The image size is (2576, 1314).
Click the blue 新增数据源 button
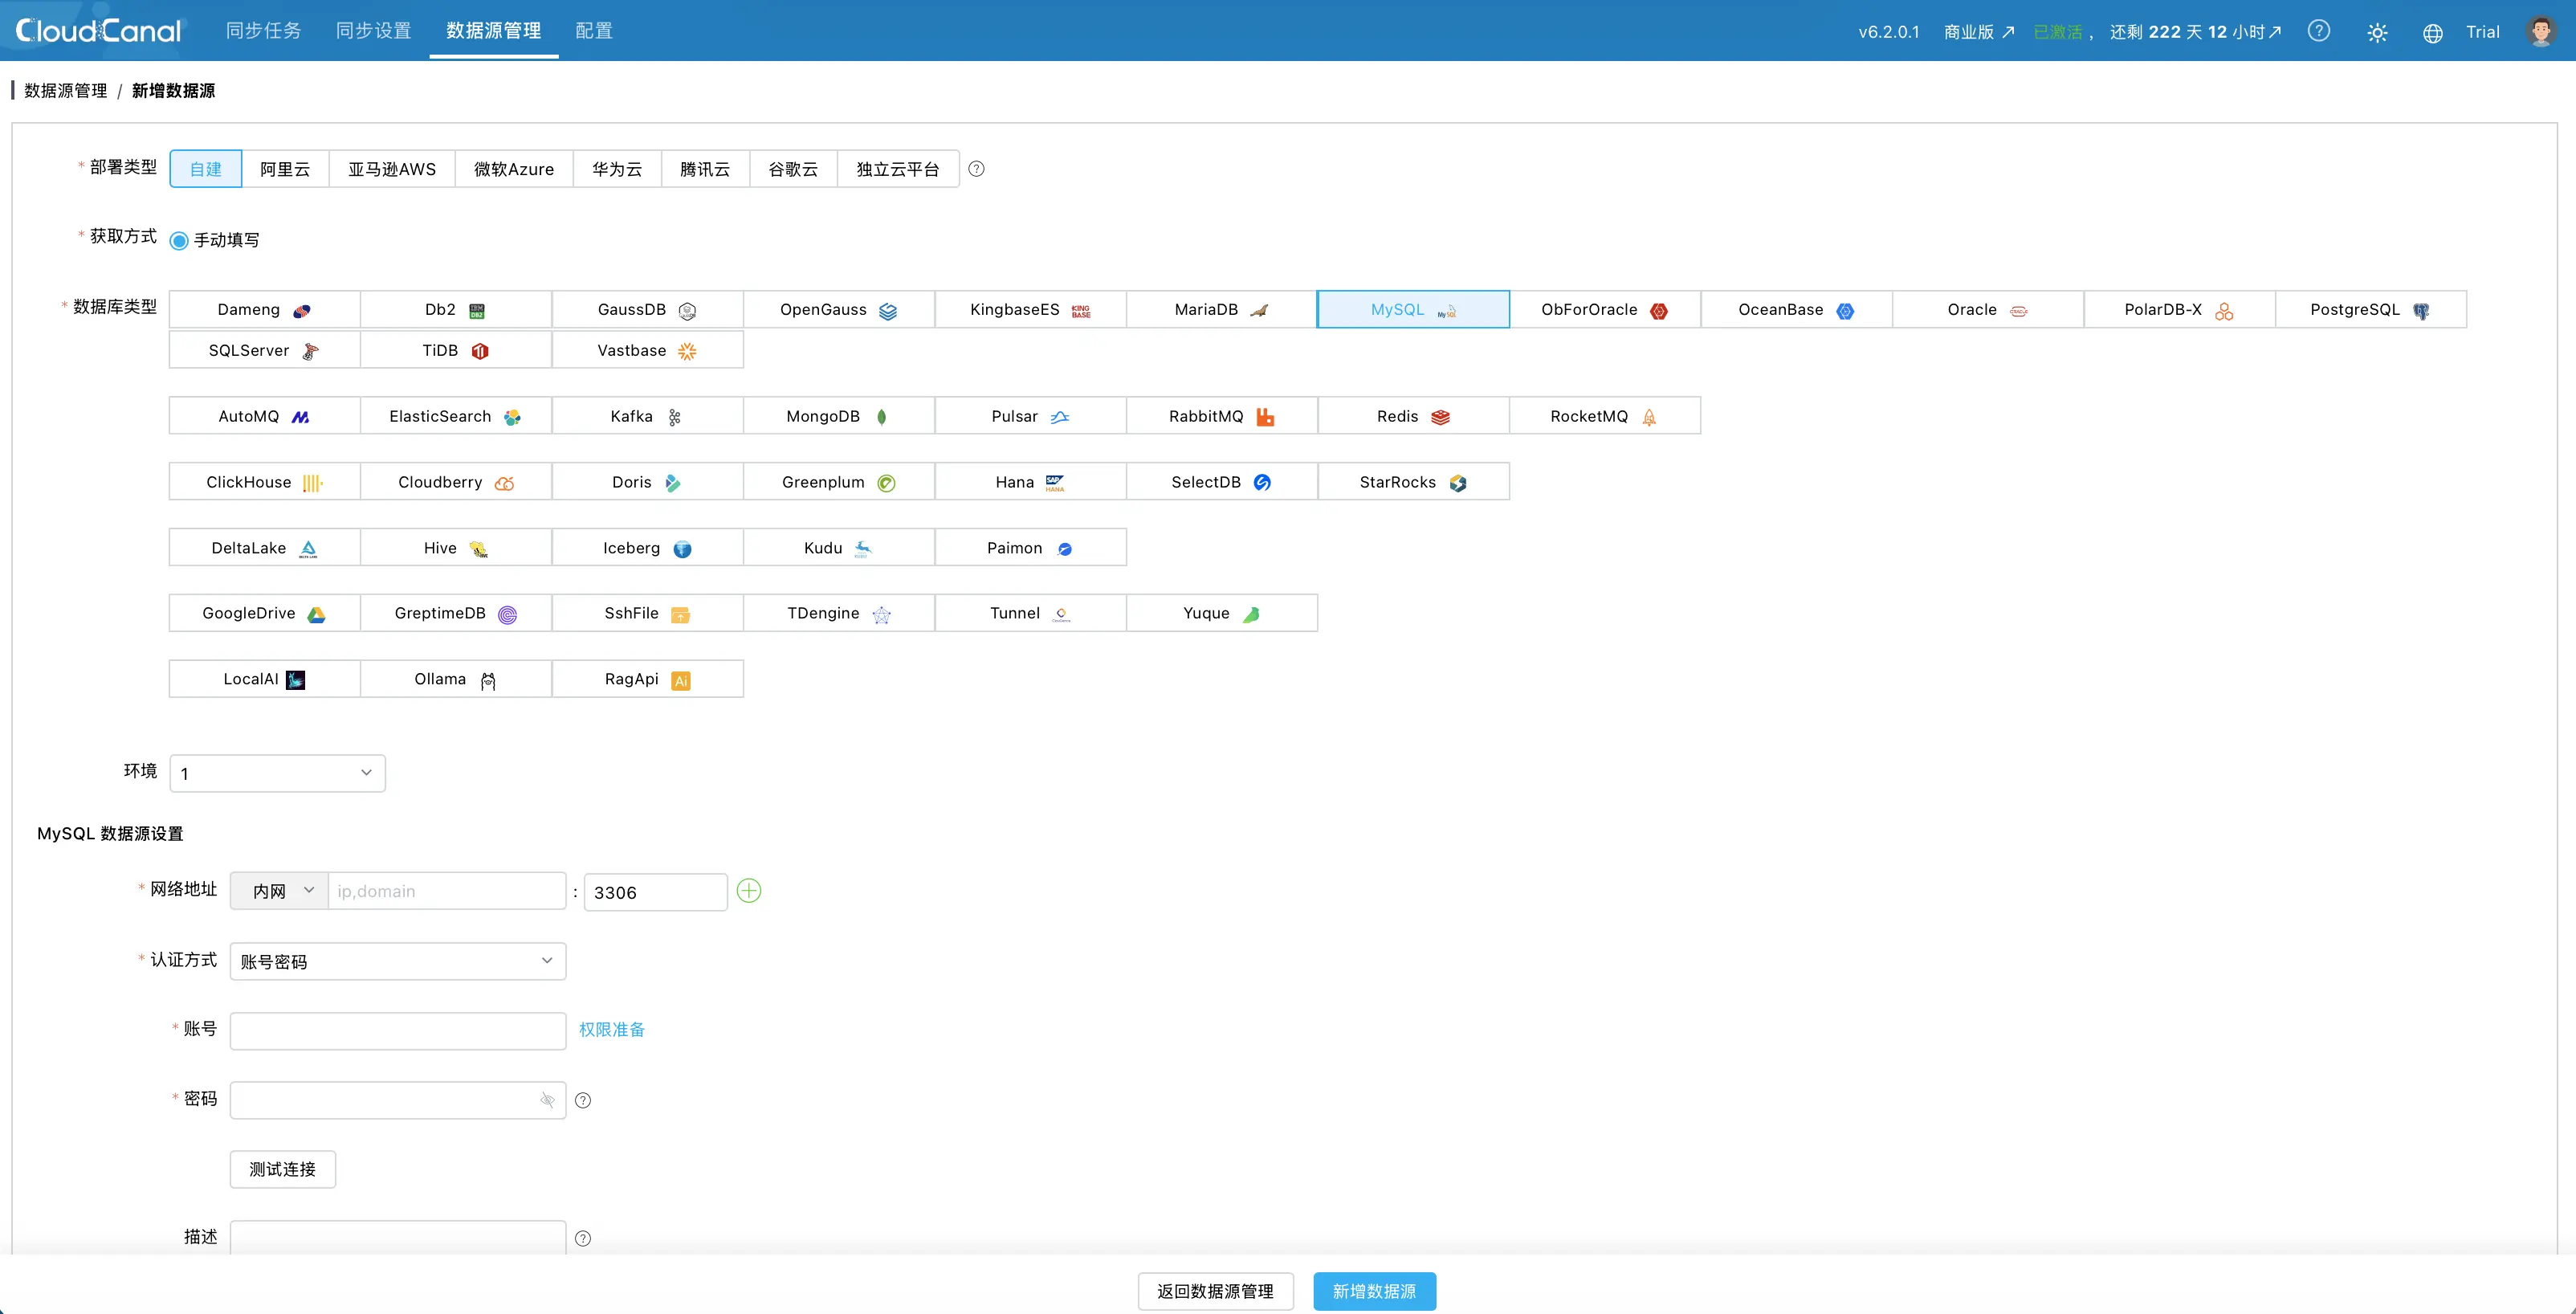tap(1375, 1291)
